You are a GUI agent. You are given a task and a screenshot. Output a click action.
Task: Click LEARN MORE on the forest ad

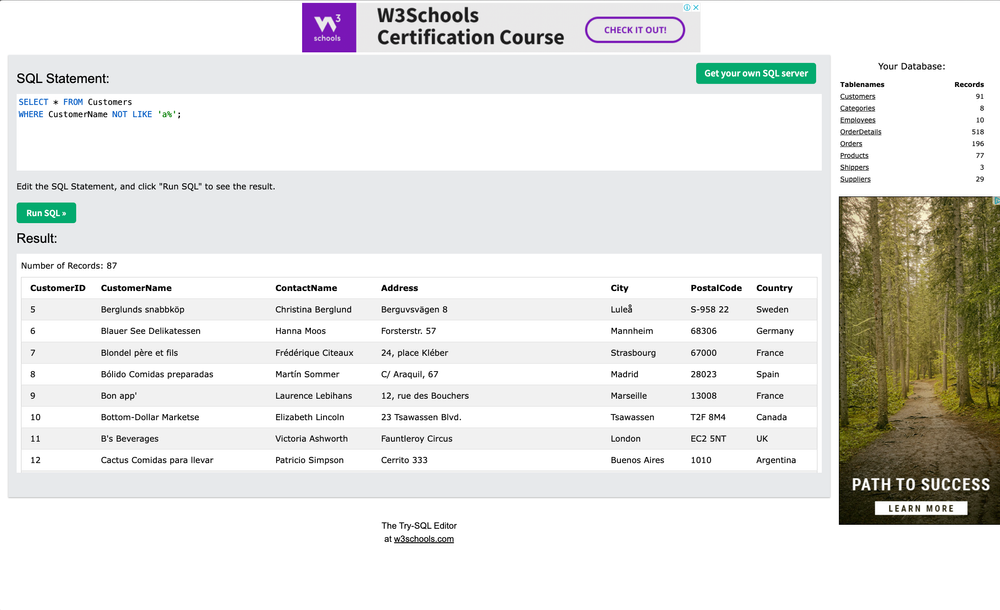tap(921, 509)
